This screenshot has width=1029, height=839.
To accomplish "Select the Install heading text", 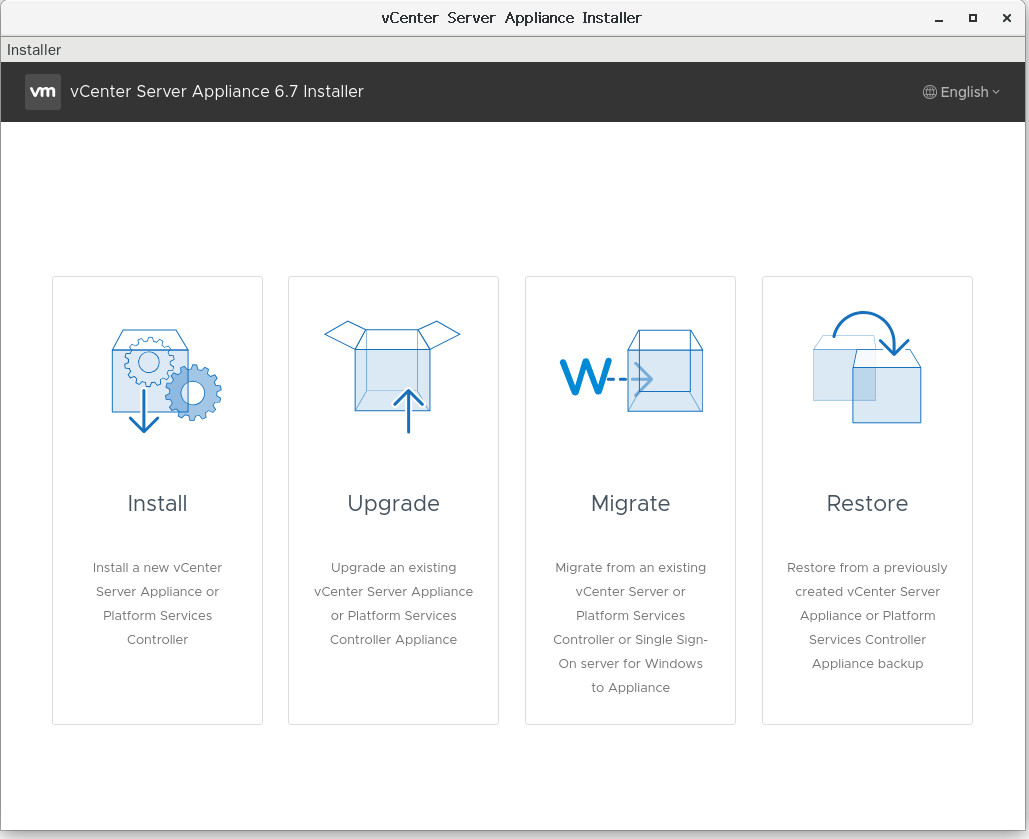I will click(x=158, y=504).
